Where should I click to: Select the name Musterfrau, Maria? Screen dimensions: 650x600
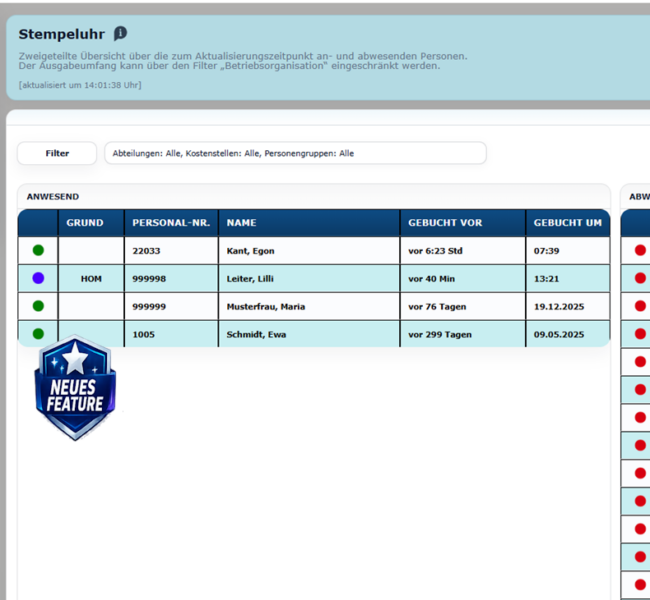(266, 306)
